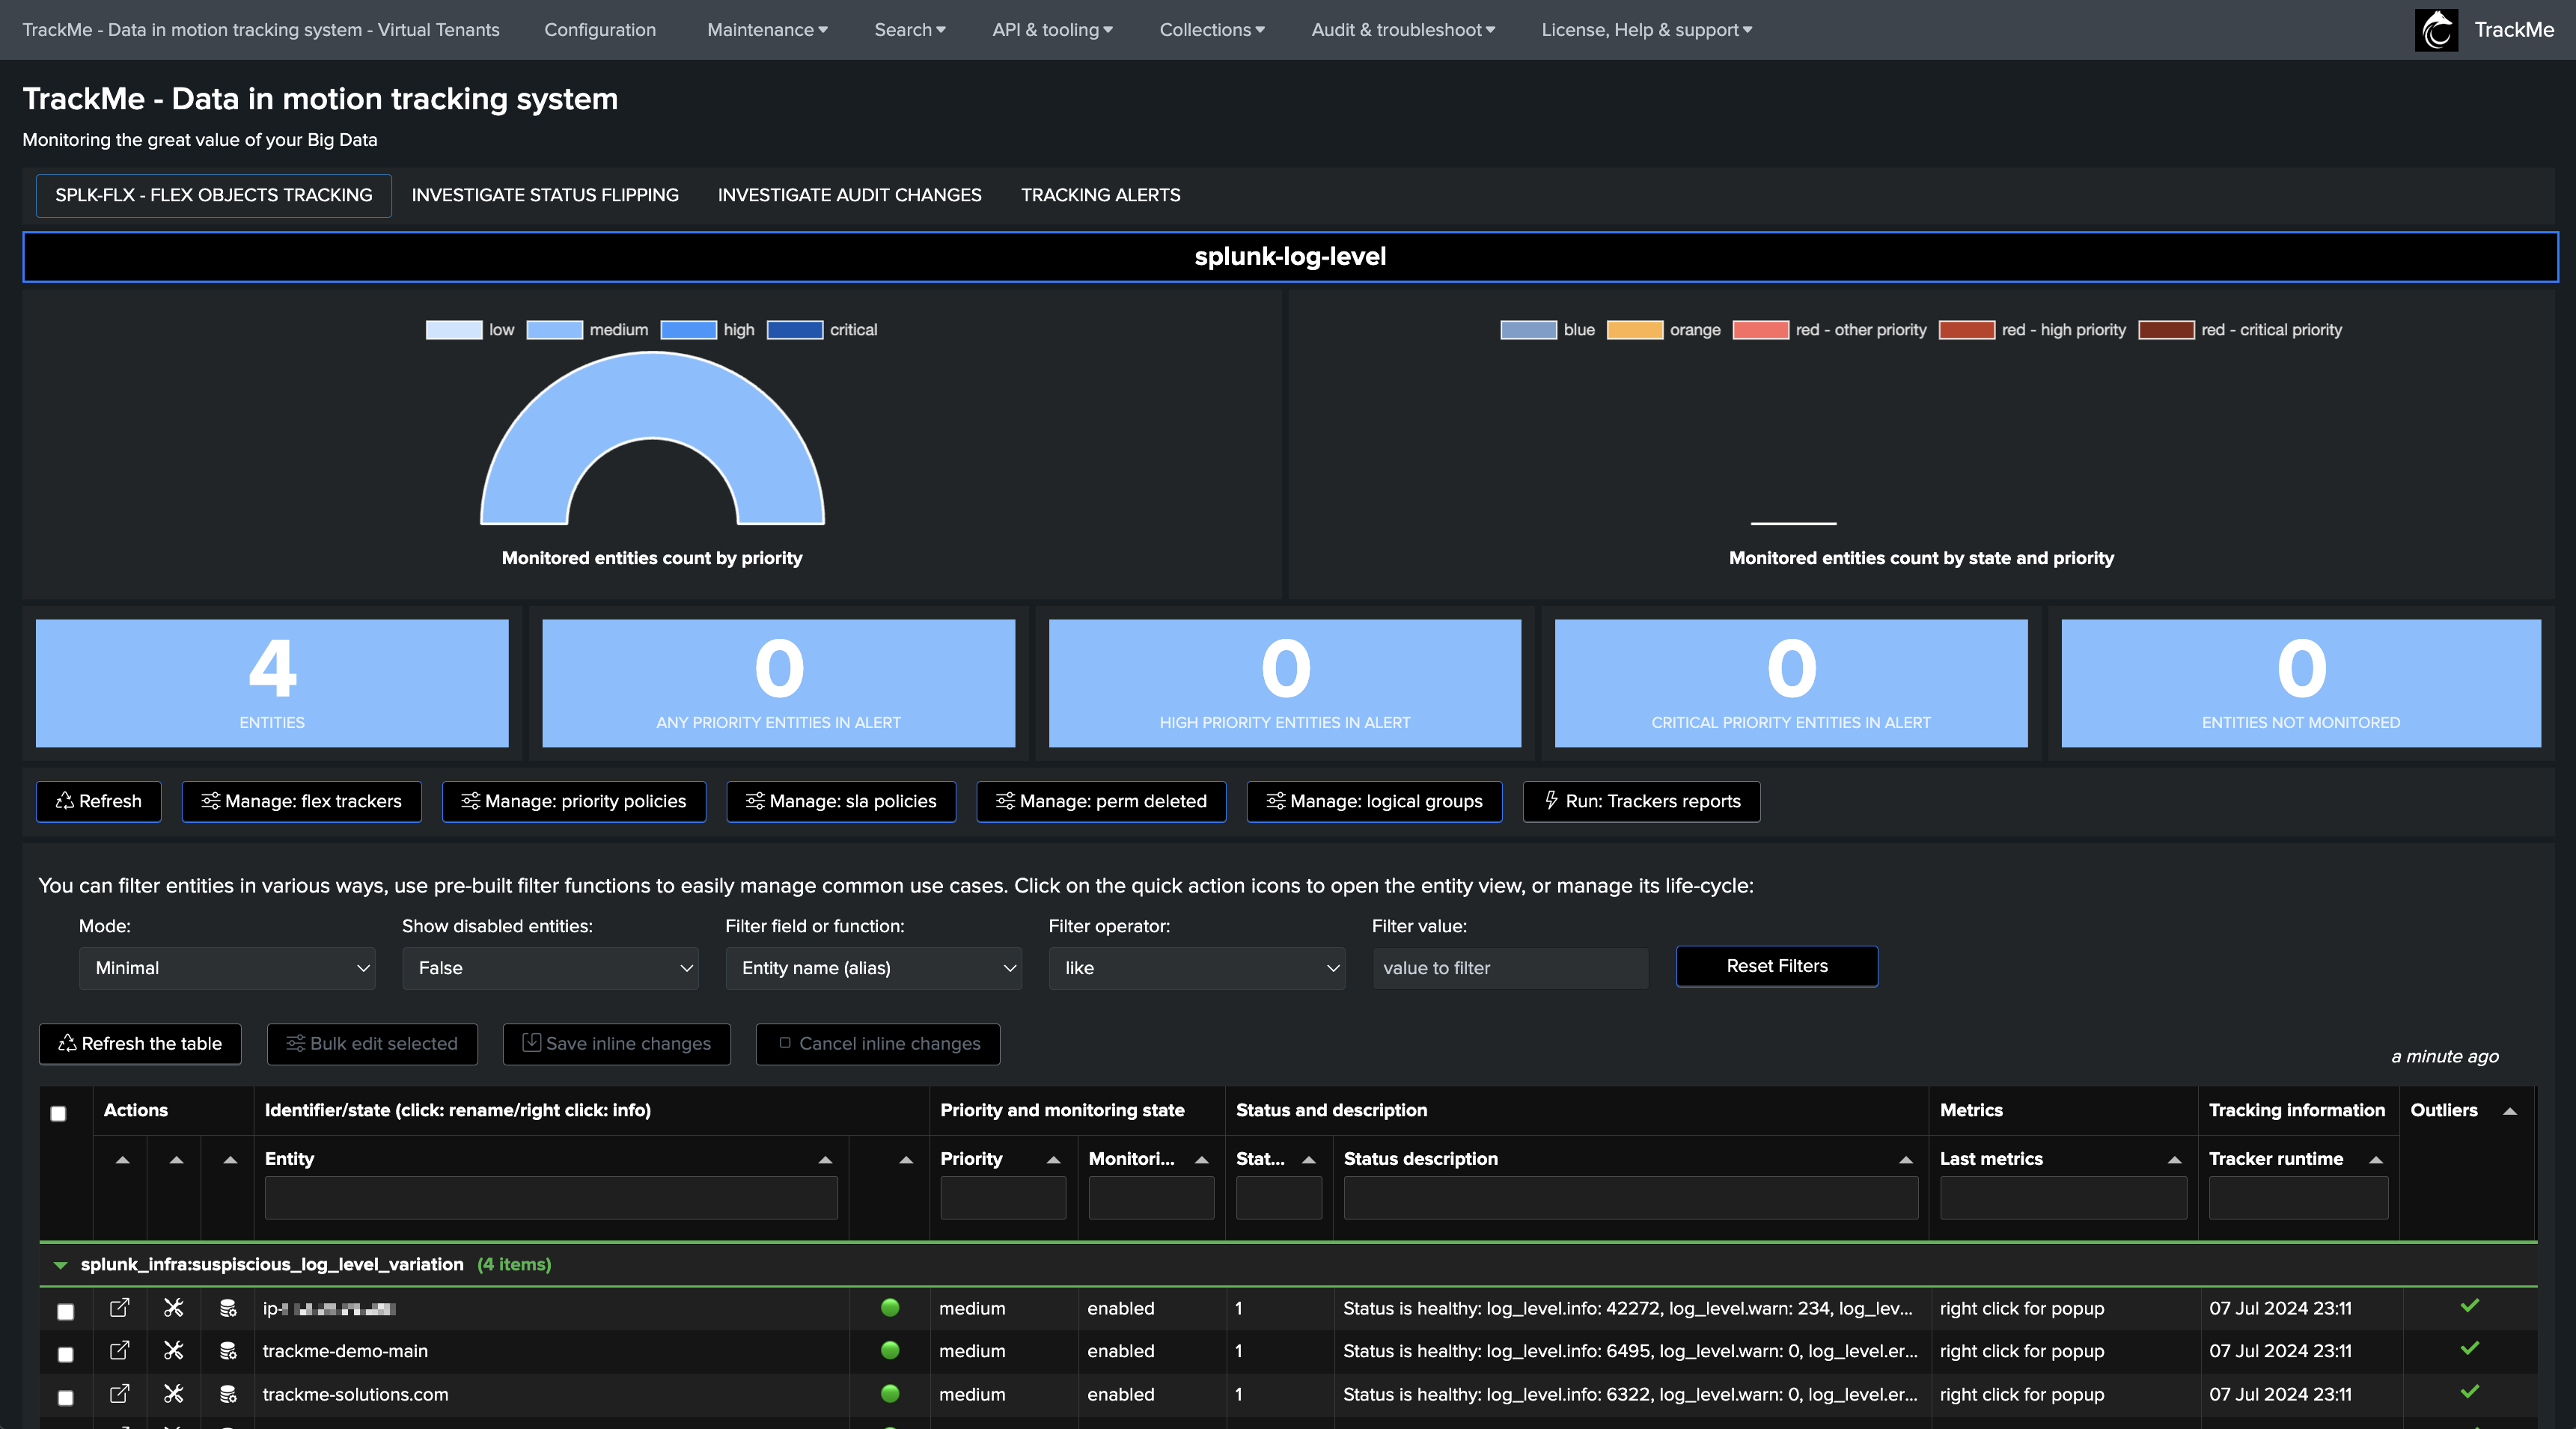
Task: Click the Filter value input field
Action: click(x=1509, y=967)
